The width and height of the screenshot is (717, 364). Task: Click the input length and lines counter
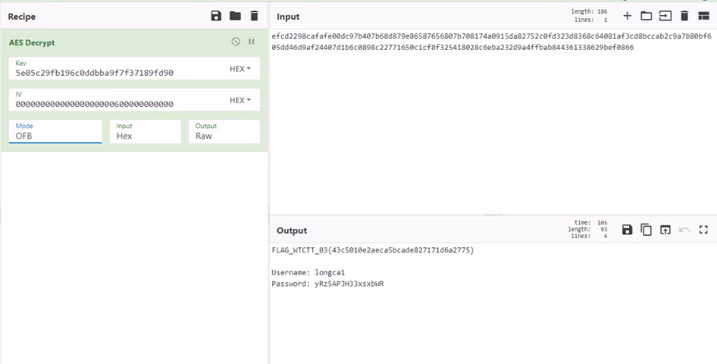coord(589,16)
